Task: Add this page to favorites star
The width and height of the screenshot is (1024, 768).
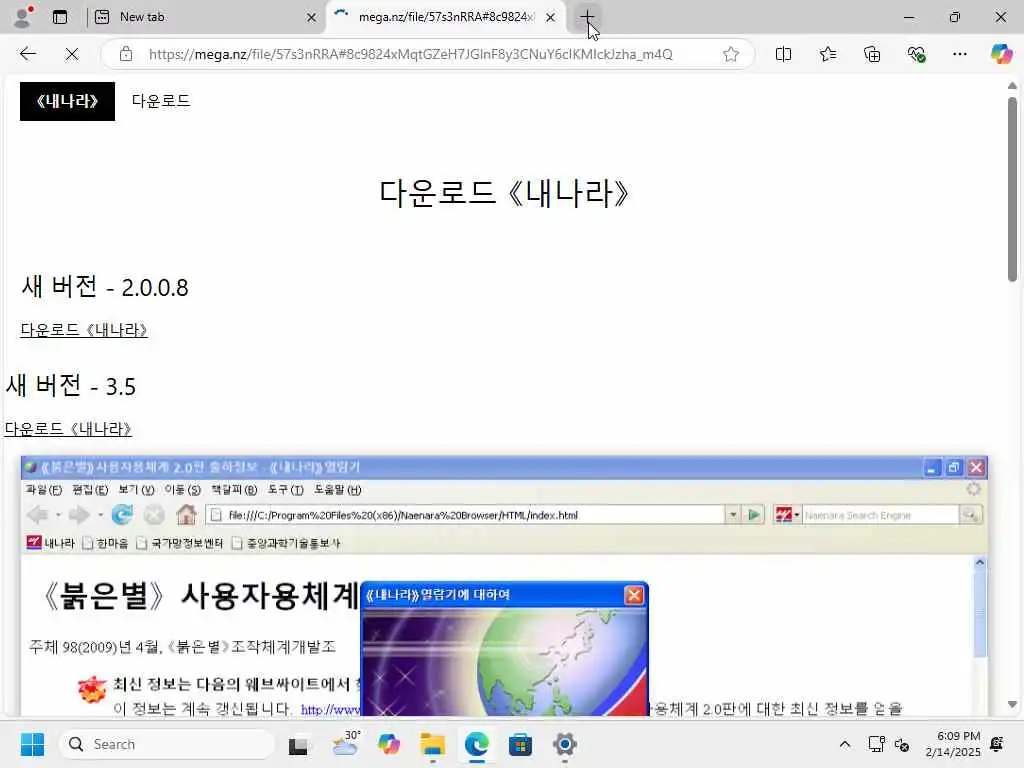Action: click(x=731, y=54)
